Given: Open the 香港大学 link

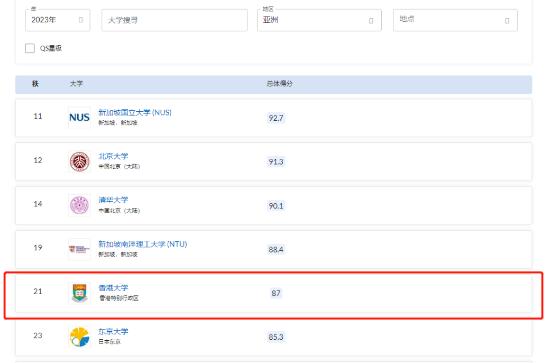Looking at the screenshot, I should (113, 288).
